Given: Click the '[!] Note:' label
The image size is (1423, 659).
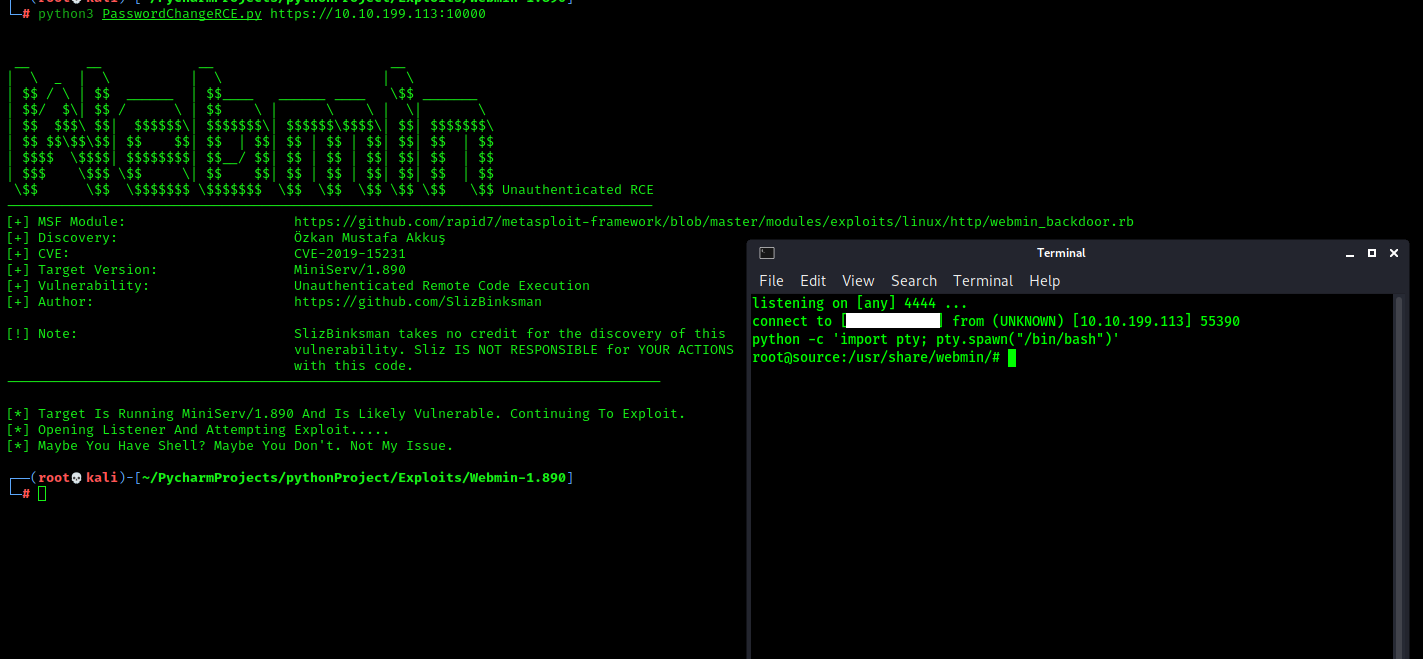Looking at the screenshot, I should click(42, 334).
